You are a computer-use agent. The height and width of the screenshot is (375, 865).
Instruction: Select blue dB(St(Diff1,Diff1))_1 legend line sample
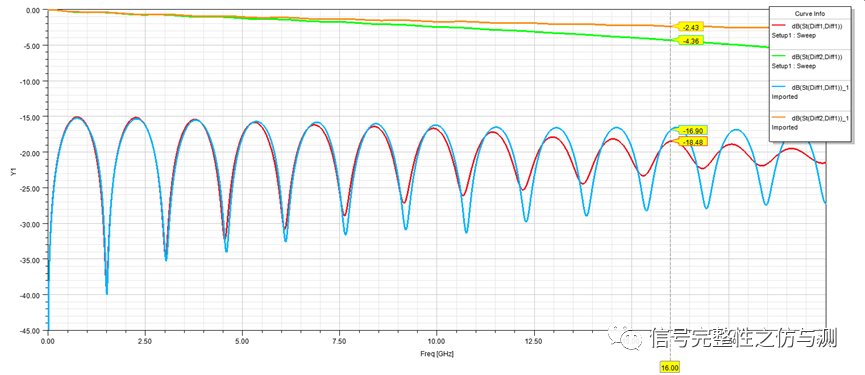[779, 87]
